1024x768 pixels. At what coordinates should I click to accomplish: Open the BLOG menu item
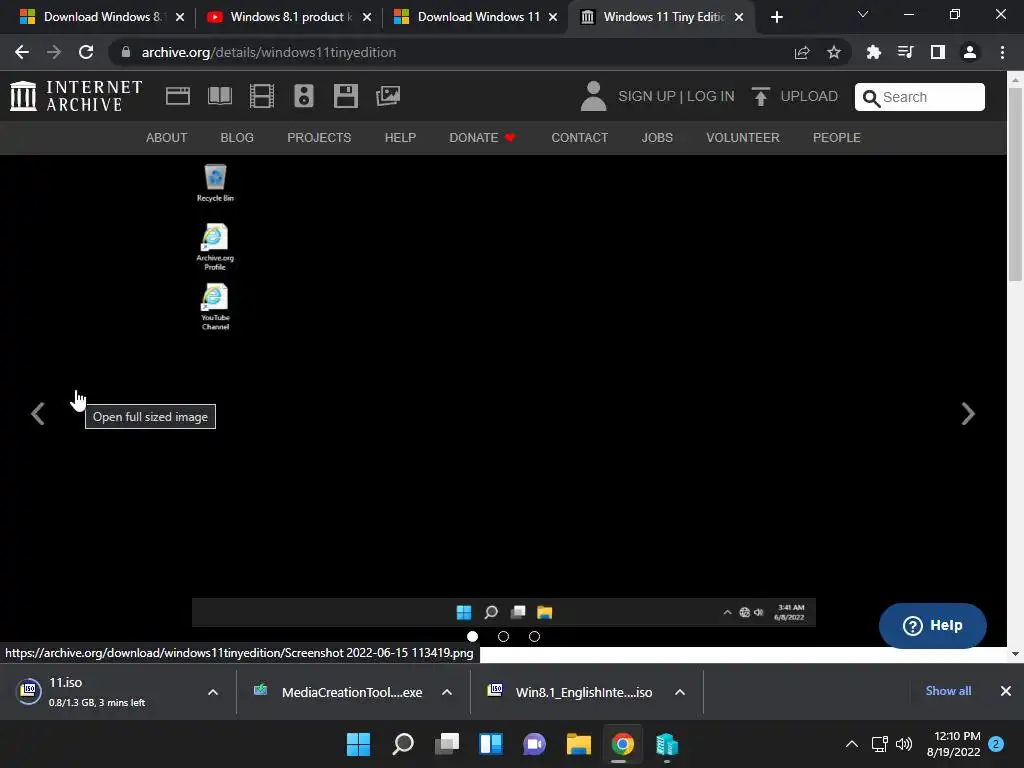pos(237,138)
